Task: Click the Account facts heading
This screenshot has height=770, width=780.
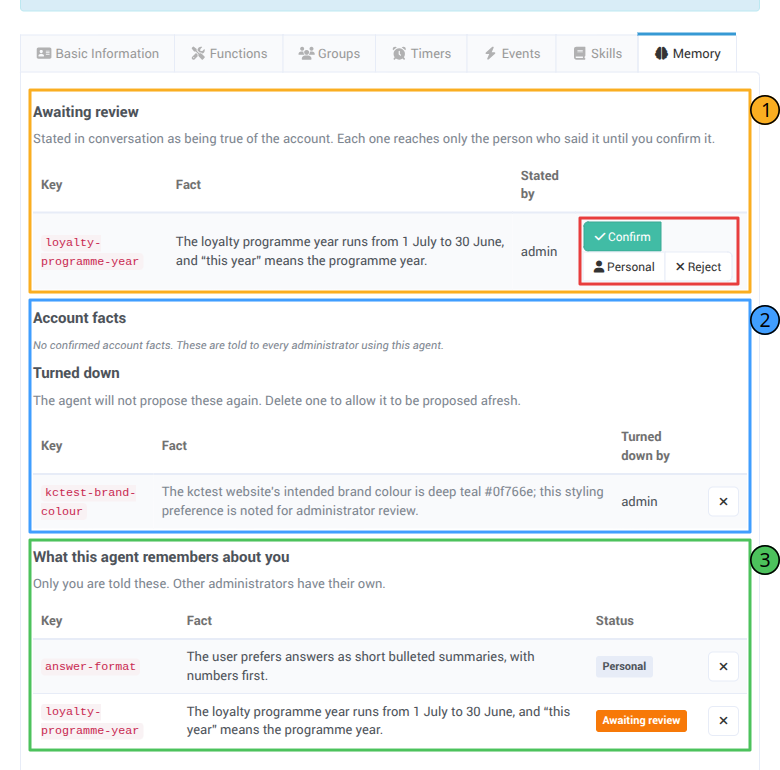Action: tap(80, 318)
